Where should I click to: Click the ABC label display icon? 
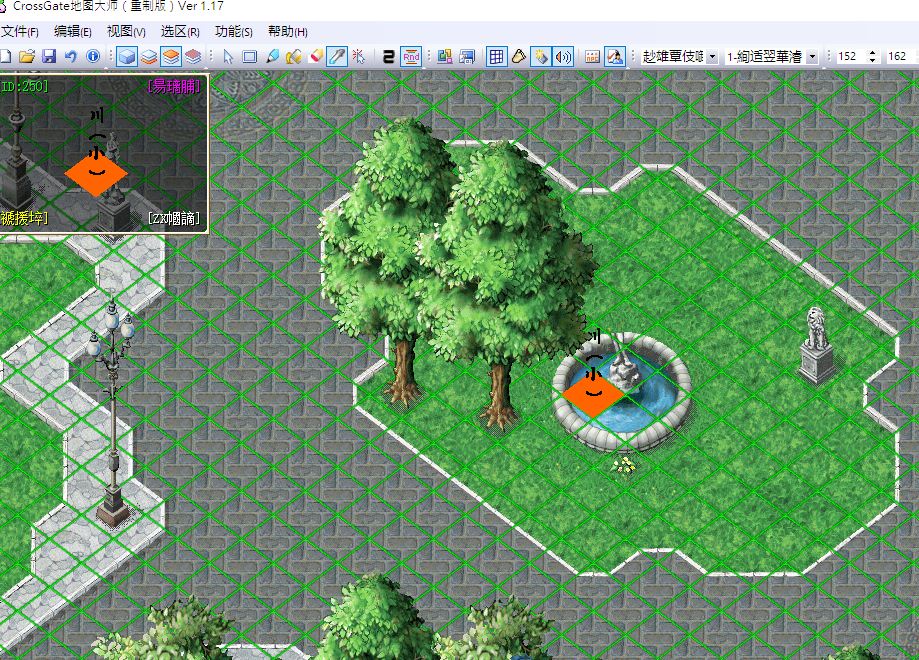coord(593,57)
